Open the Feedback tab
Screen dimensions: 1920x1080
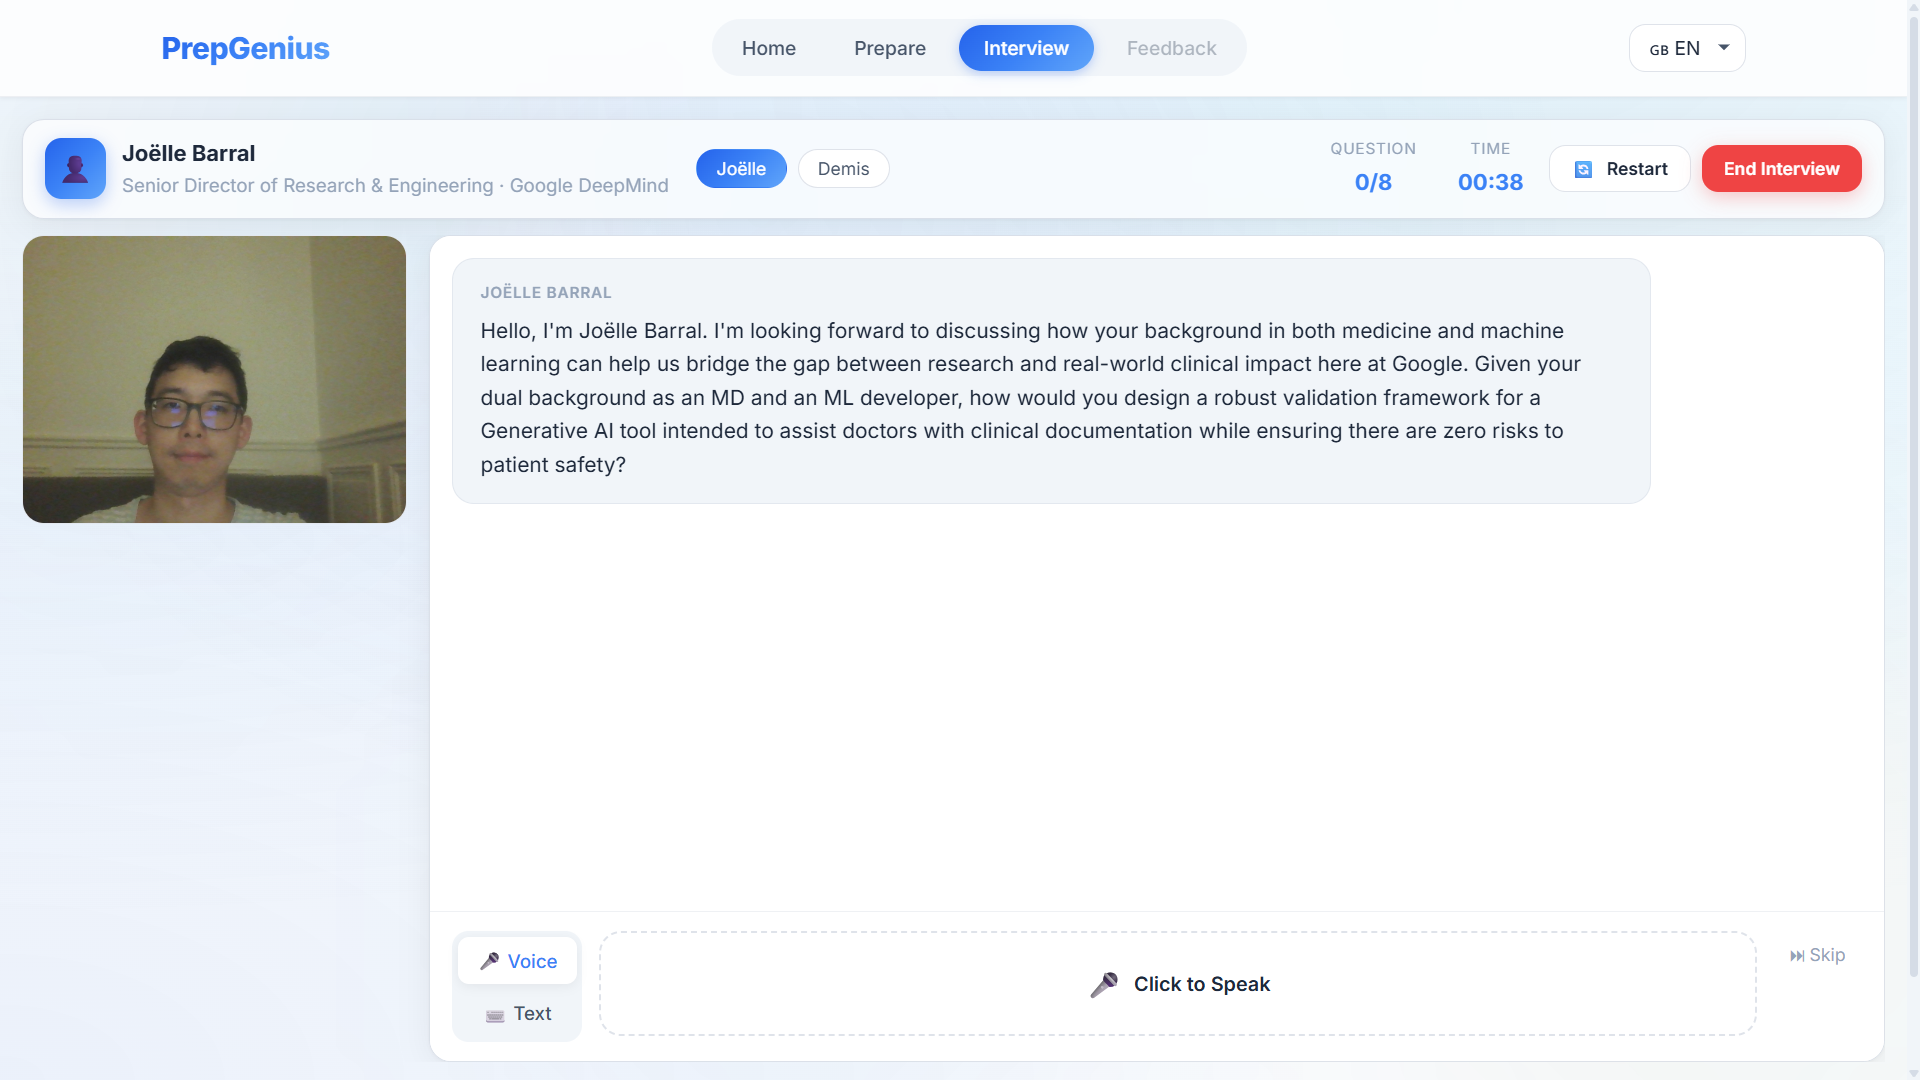pyautogui.click(x=1171, y=48)
